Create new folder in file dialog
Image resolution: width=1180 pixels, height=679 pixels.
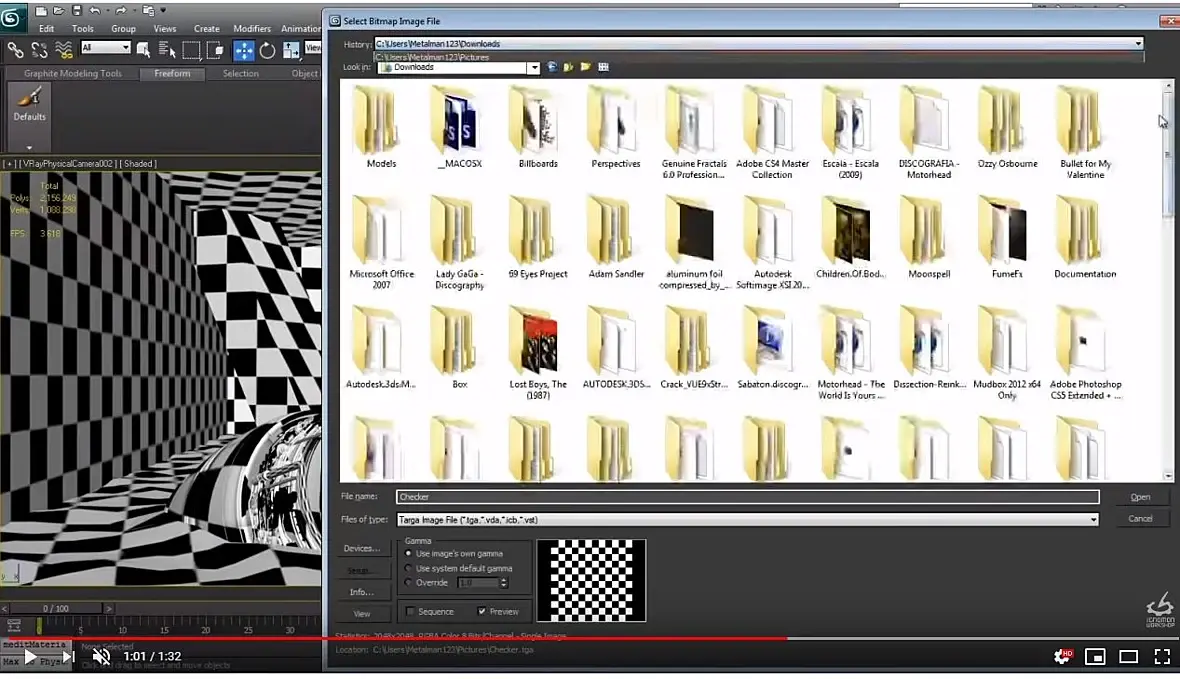coord(585,67)
